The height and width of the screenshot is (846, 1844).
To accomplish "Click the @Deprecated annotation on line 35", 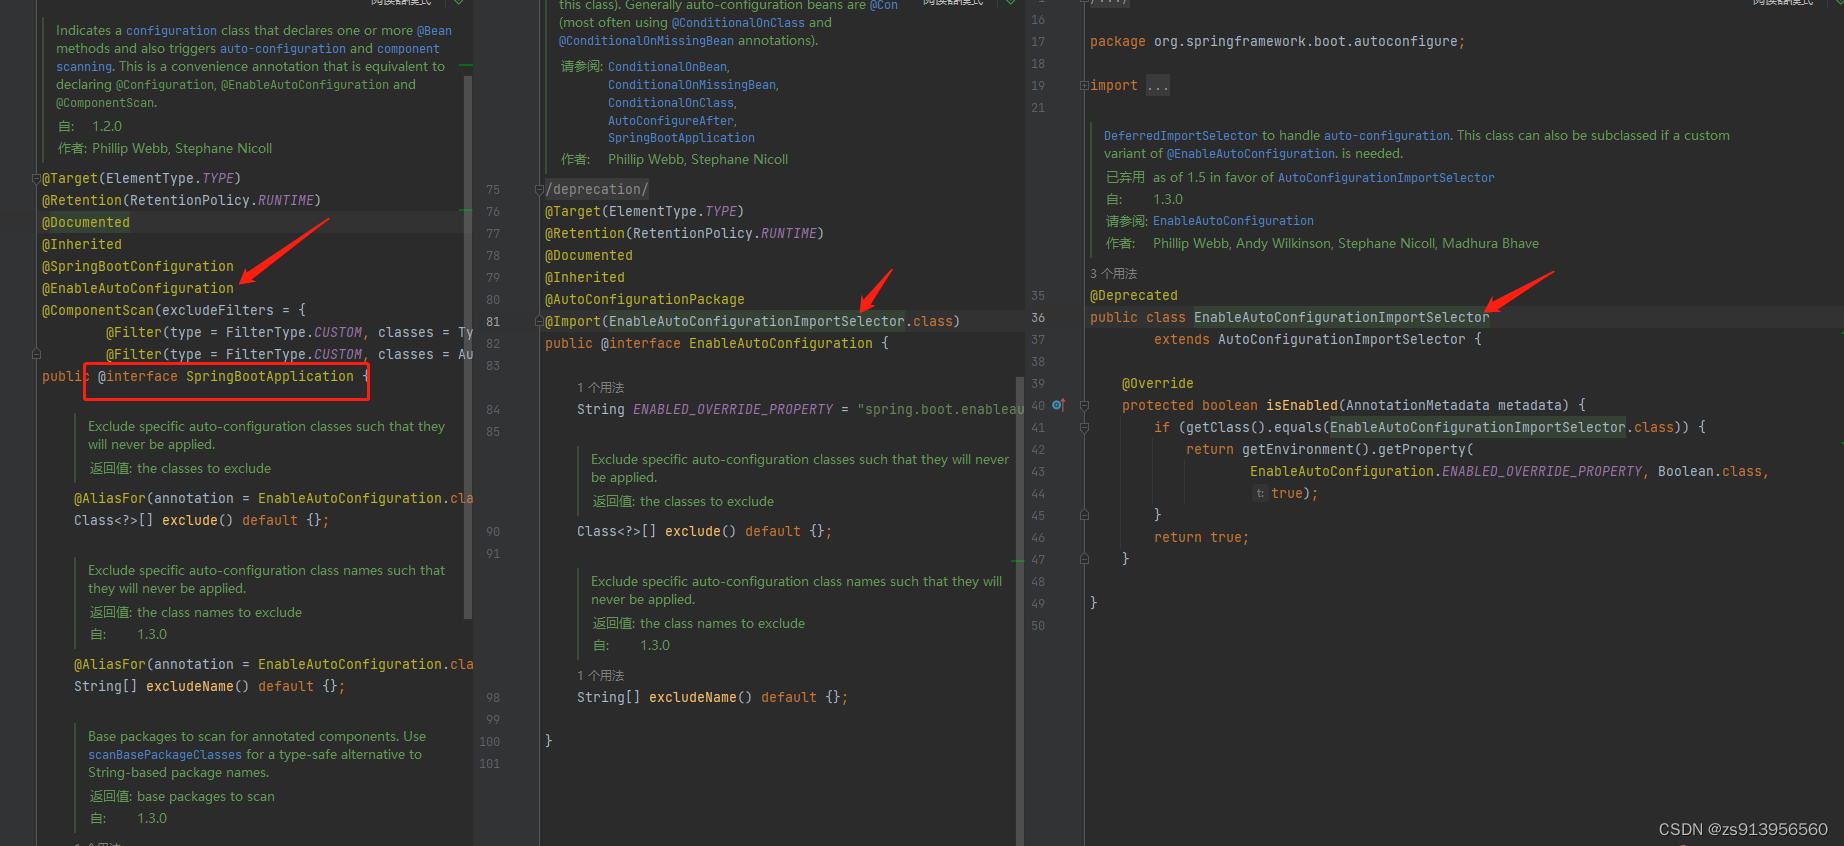I will [1134, 296].
